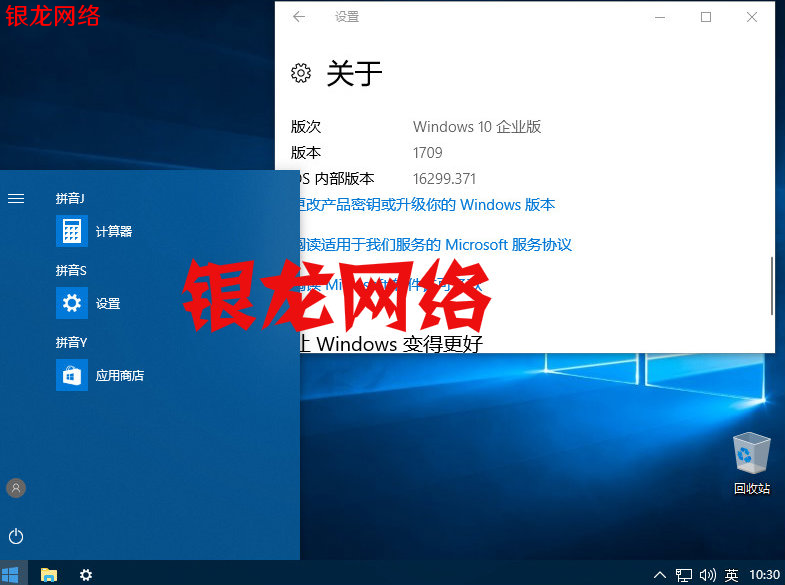Select the 拼音J group header
Screen dimensions: 785x585
(70, 199)
